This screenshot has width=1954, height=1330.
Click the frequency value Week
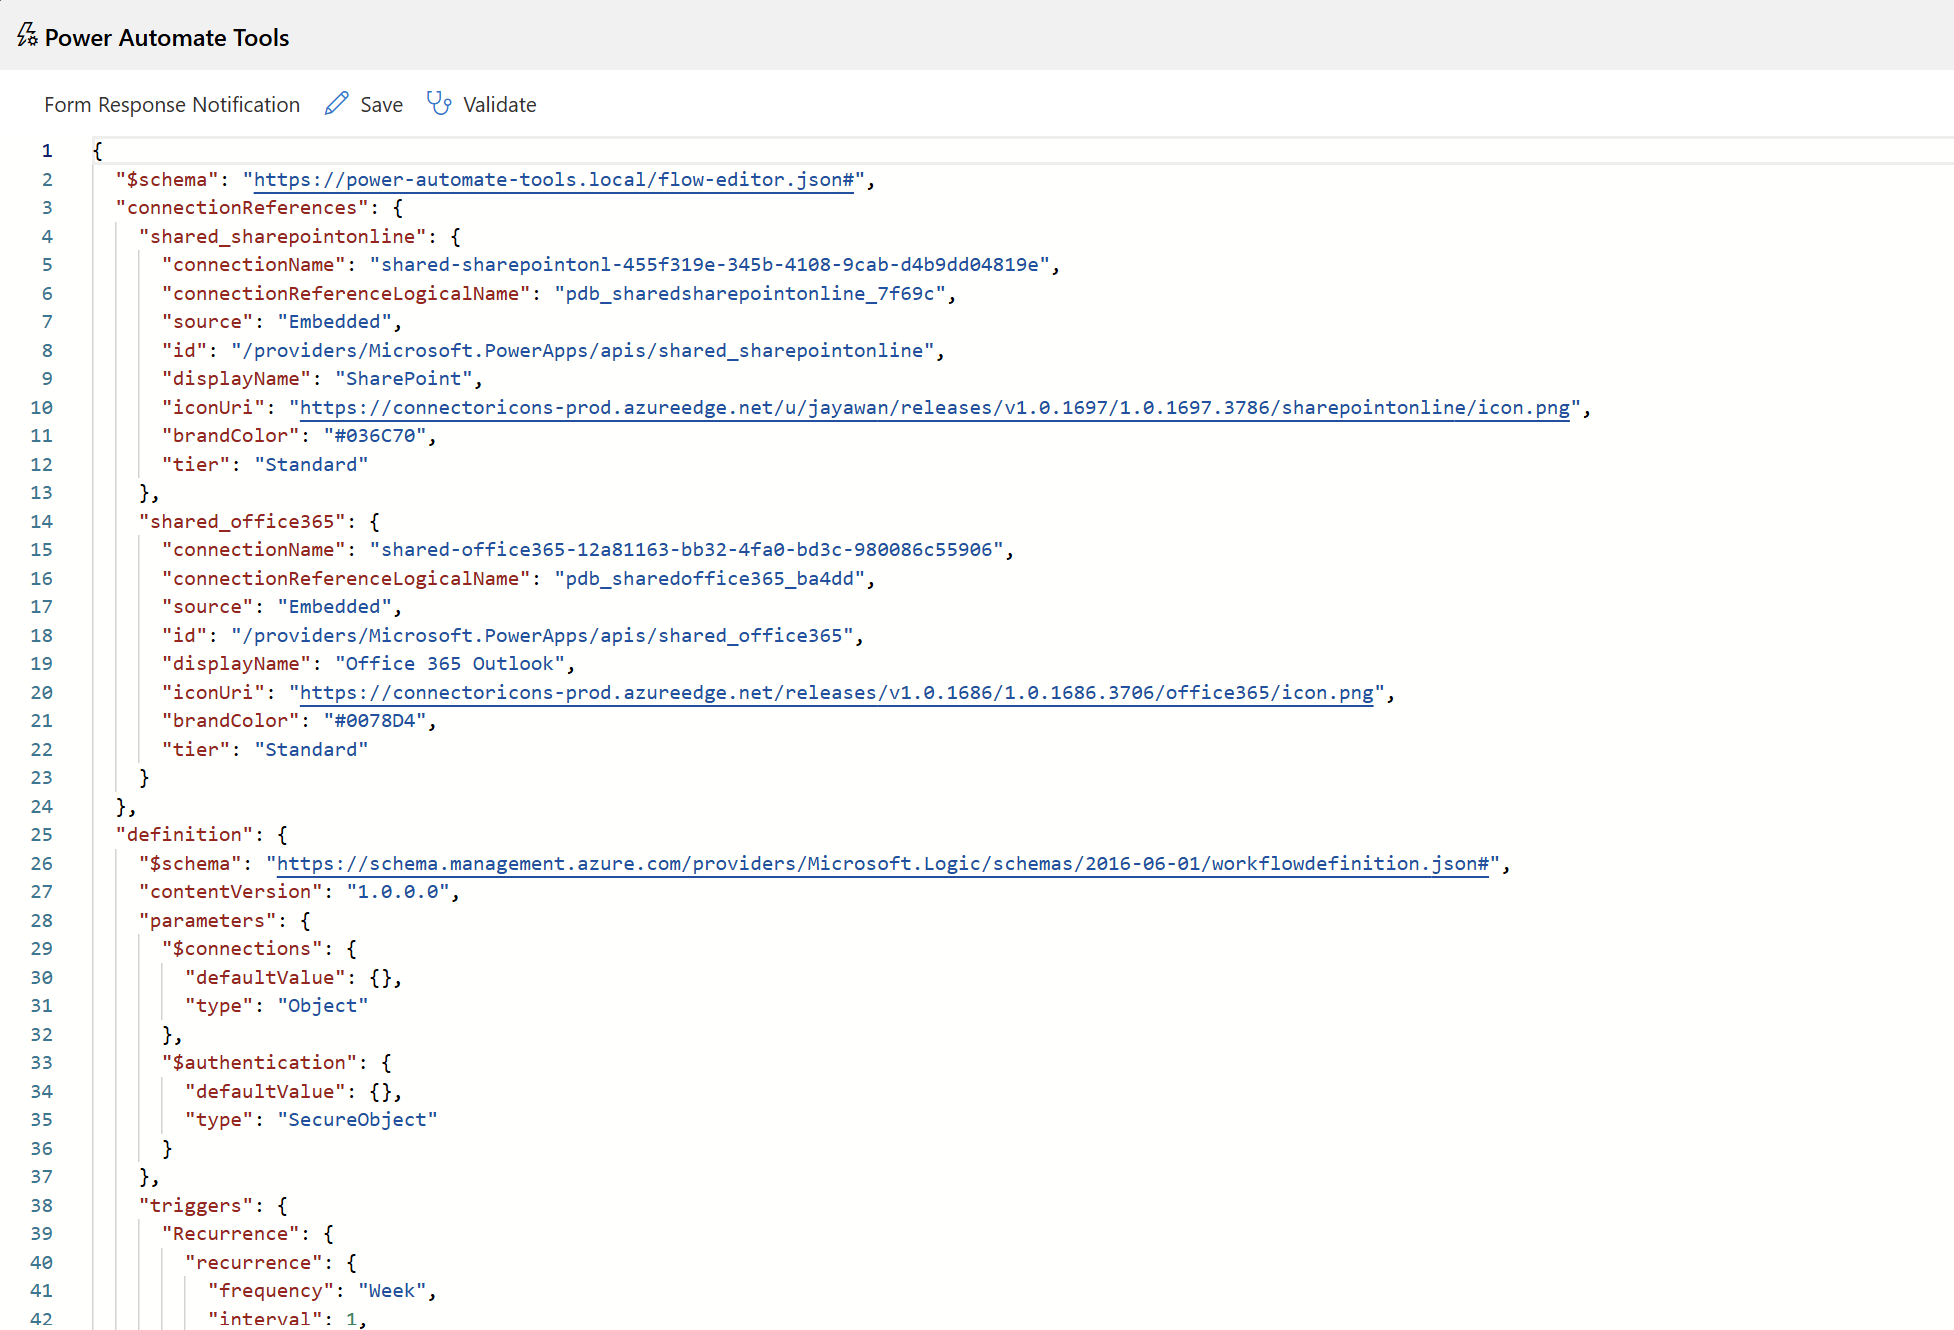(x=393, y=1290)
